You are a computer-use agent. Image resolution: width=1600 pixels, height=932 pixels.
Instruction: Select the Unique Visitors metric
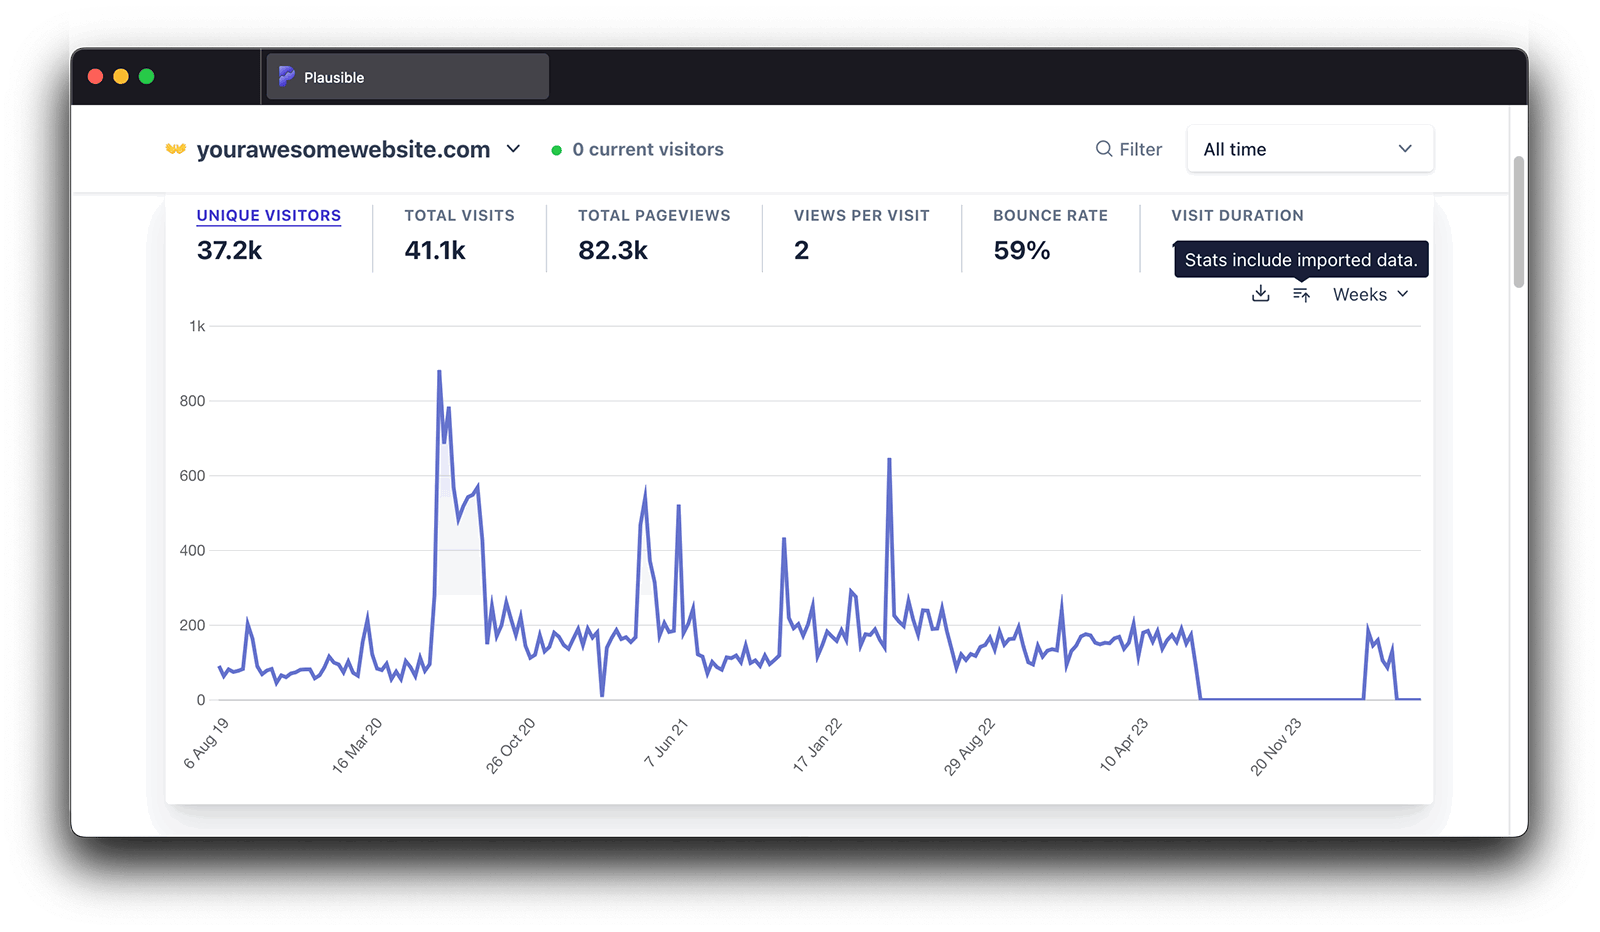[x=268, y=215]
